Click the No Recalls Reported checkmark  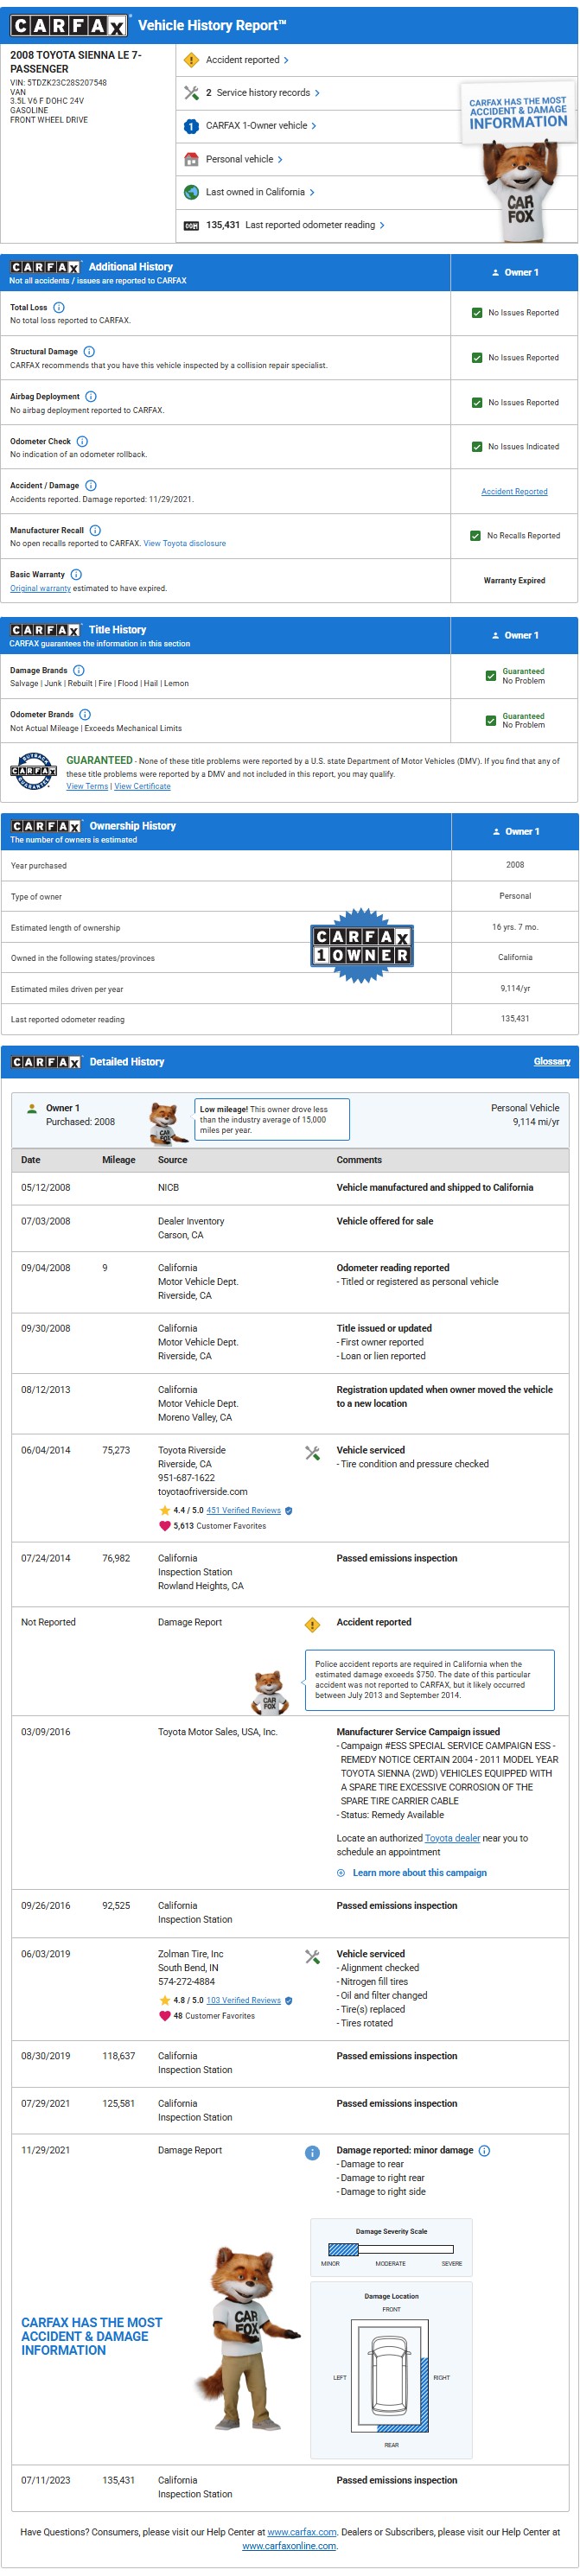pos(476,536)
